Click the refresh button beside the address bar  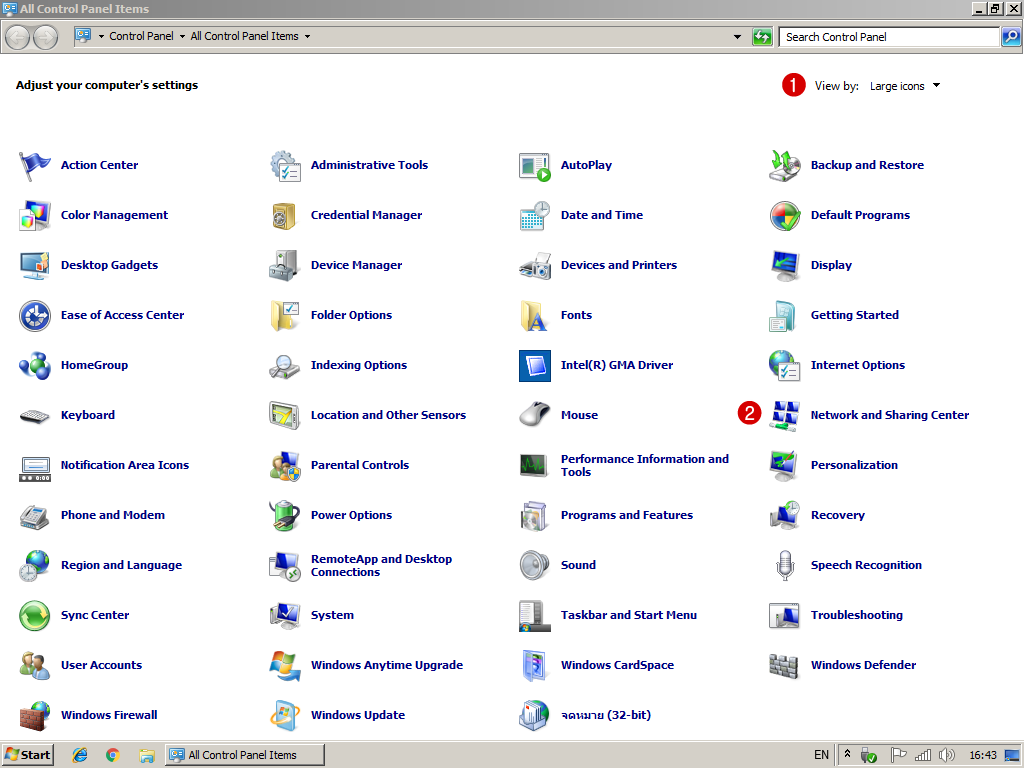coord(762,37)
